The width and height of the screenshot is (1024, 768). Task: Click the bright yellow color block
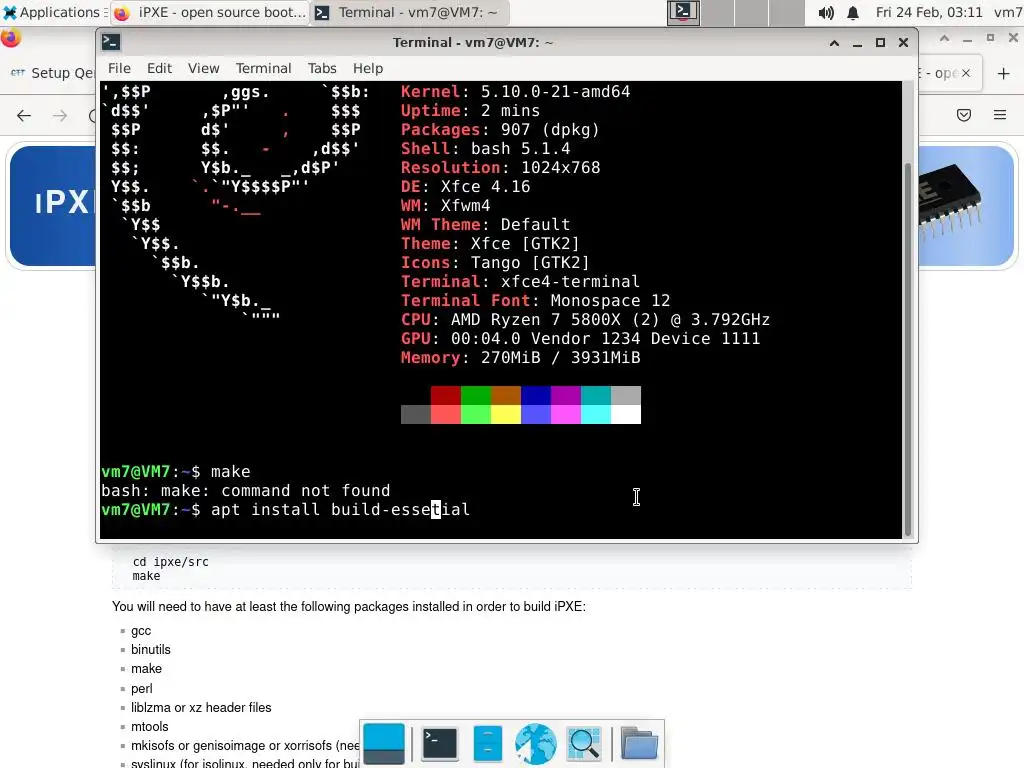click(x=506, y=414)
